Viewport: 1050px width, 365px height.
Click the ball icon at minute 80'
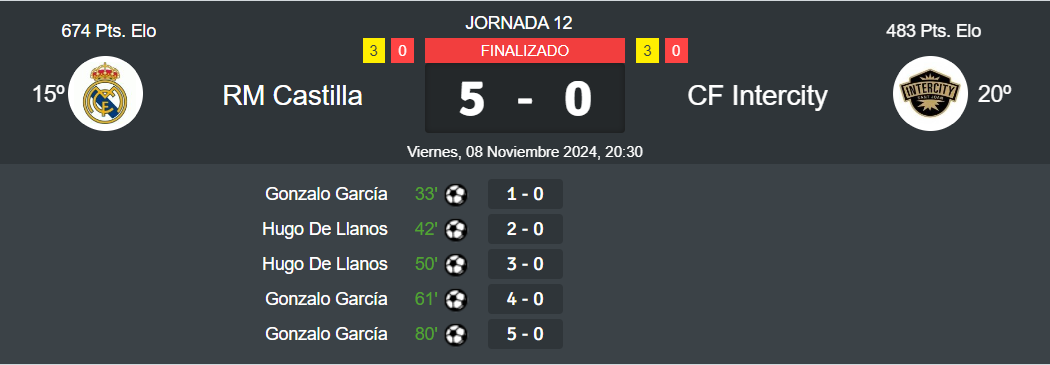pos(456,334)
